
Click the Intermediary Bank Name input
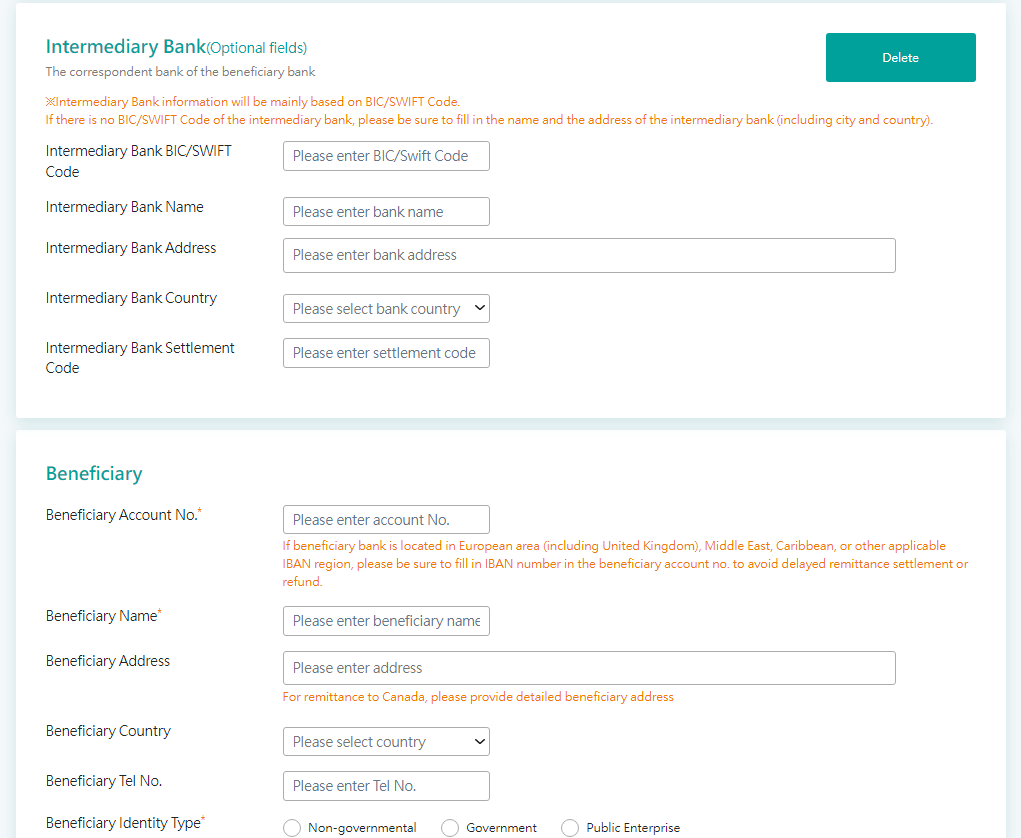point(386,212)
